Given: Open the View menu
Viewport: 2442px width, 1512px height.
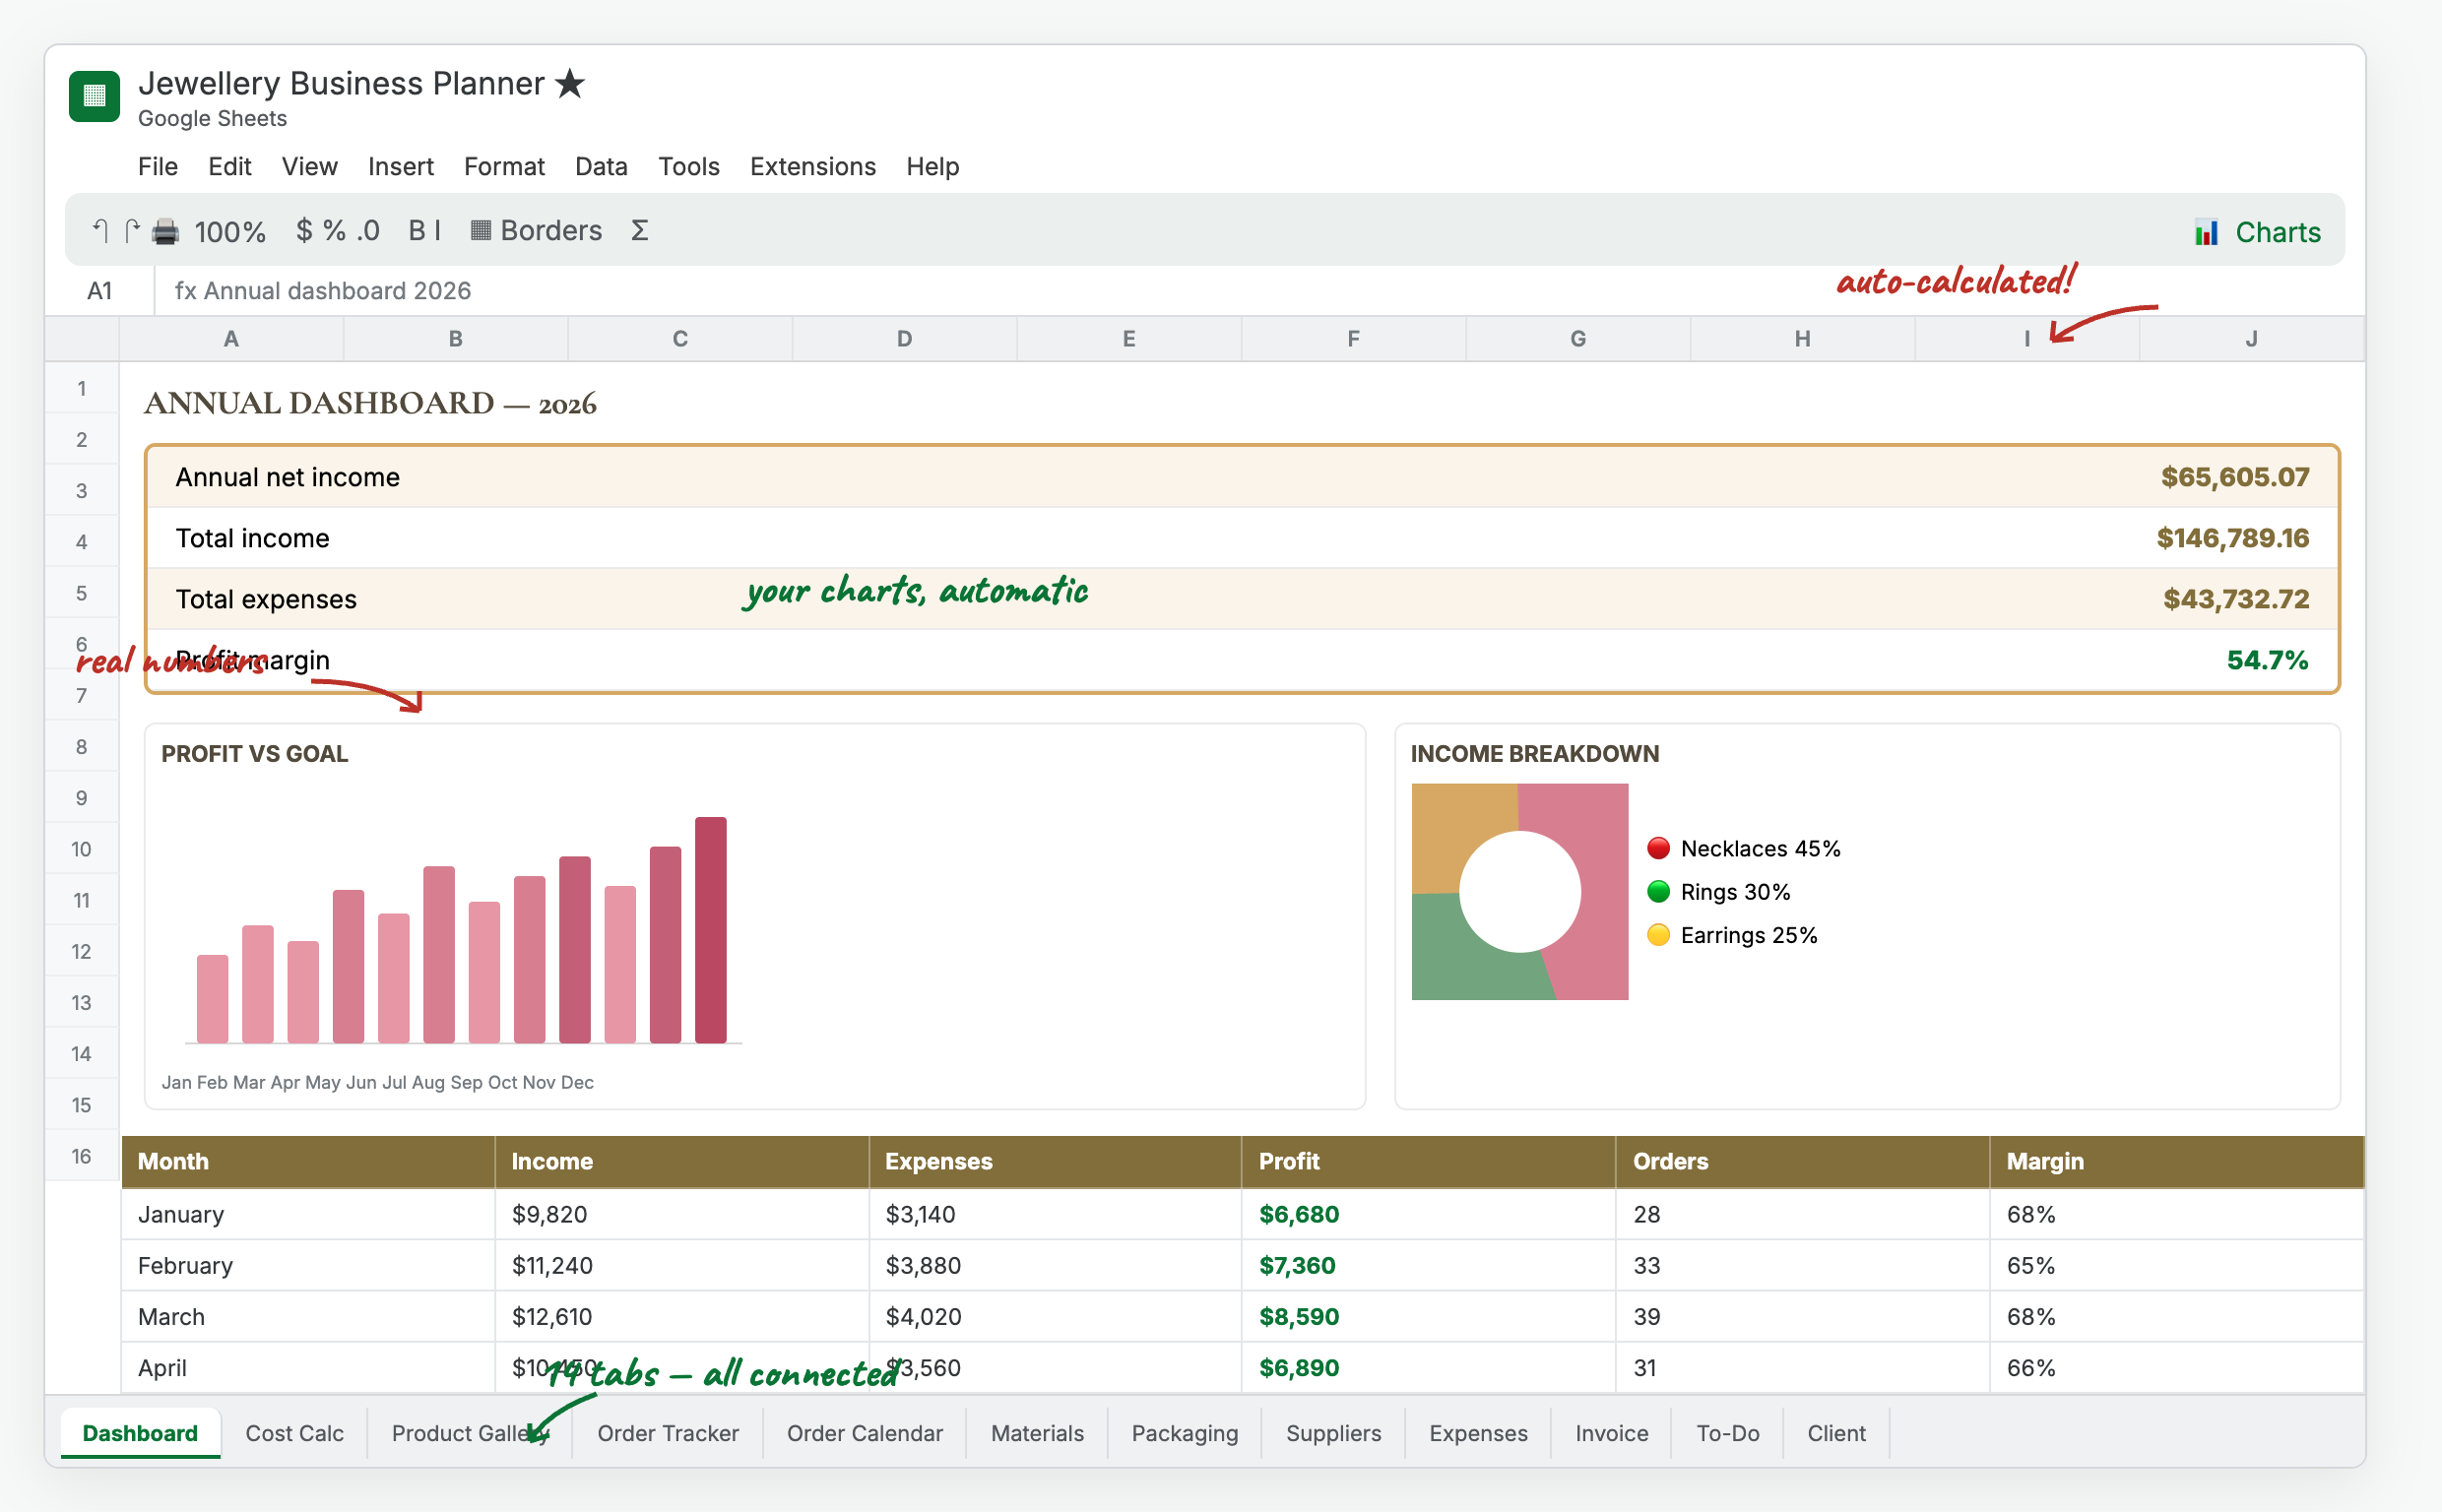Looking at the screenshot, I should (309, 166).
